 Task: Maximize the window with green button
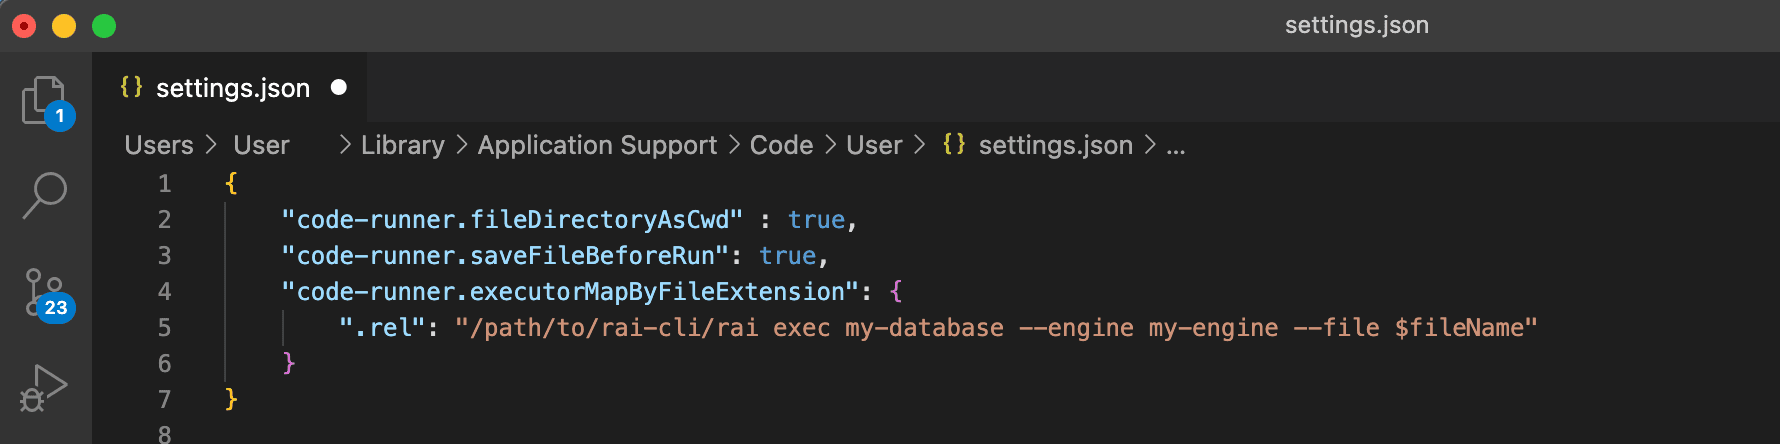click(104, 26)
